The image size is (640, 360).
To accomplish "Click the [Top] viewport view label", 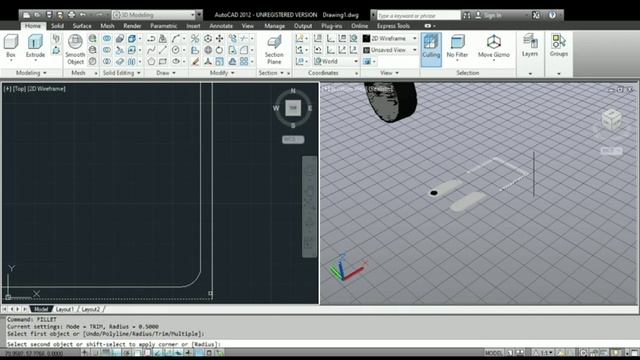I will (19, 88).
